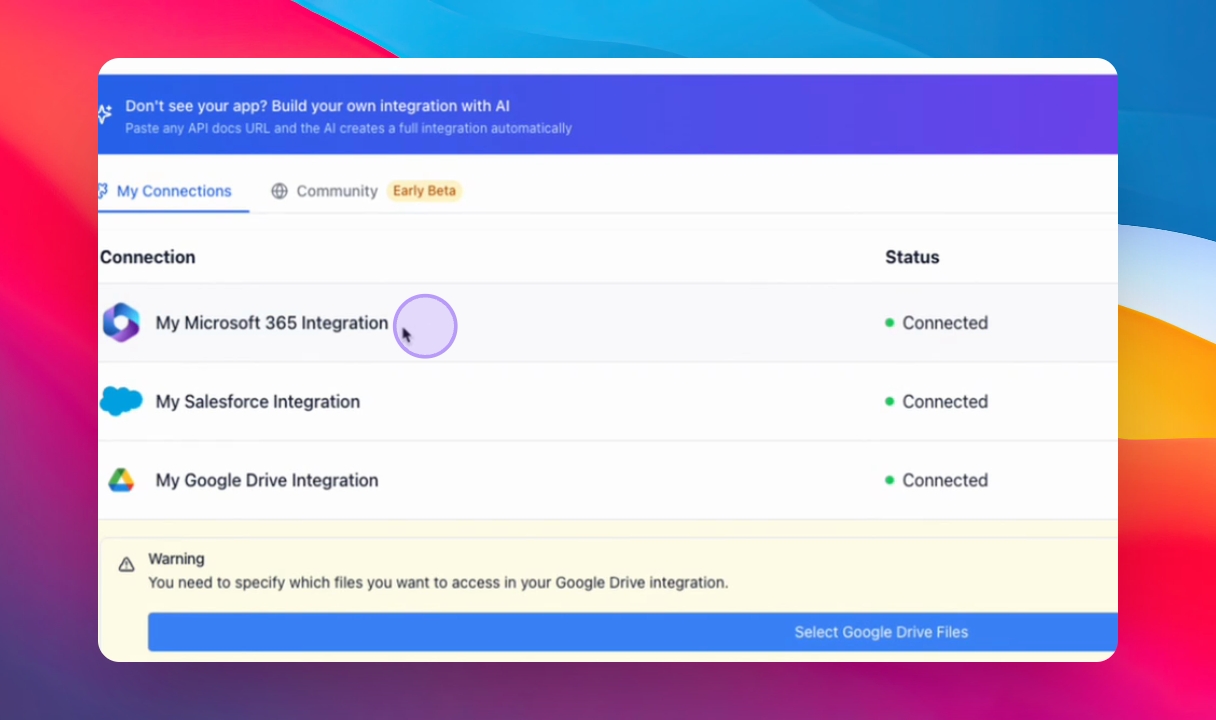This screenshot has height=720, width=1216.
Task: Click the Connection column header
Action: tap(147, 257)
